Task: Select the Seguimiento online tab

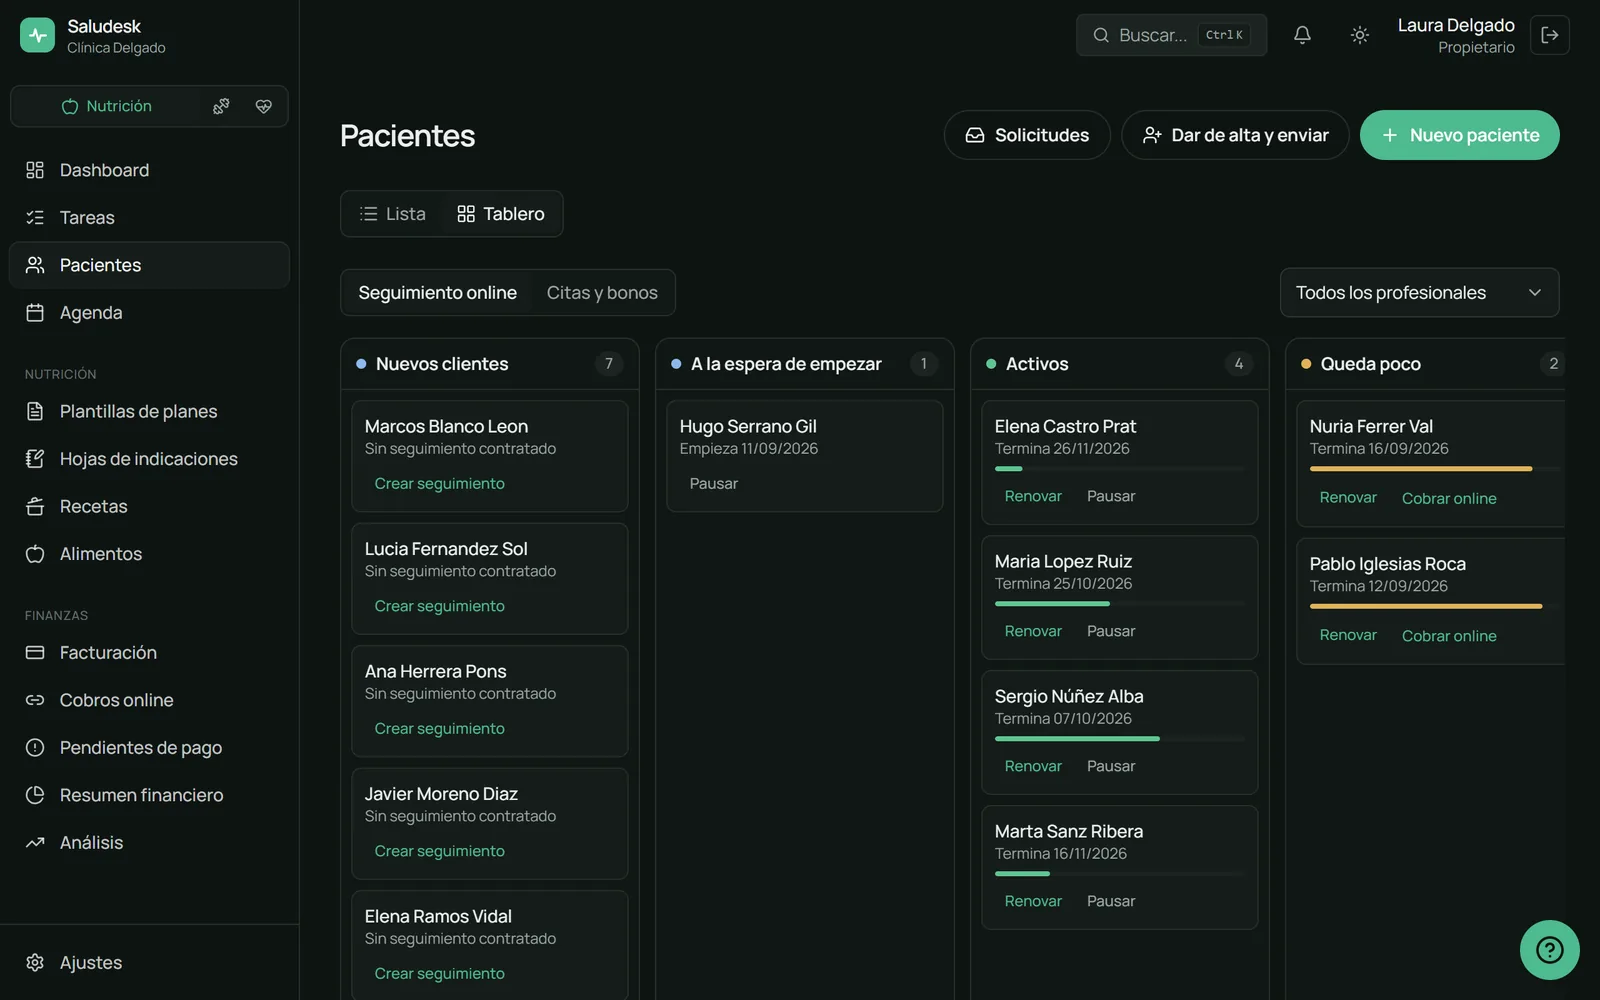Action: point(437,293)
